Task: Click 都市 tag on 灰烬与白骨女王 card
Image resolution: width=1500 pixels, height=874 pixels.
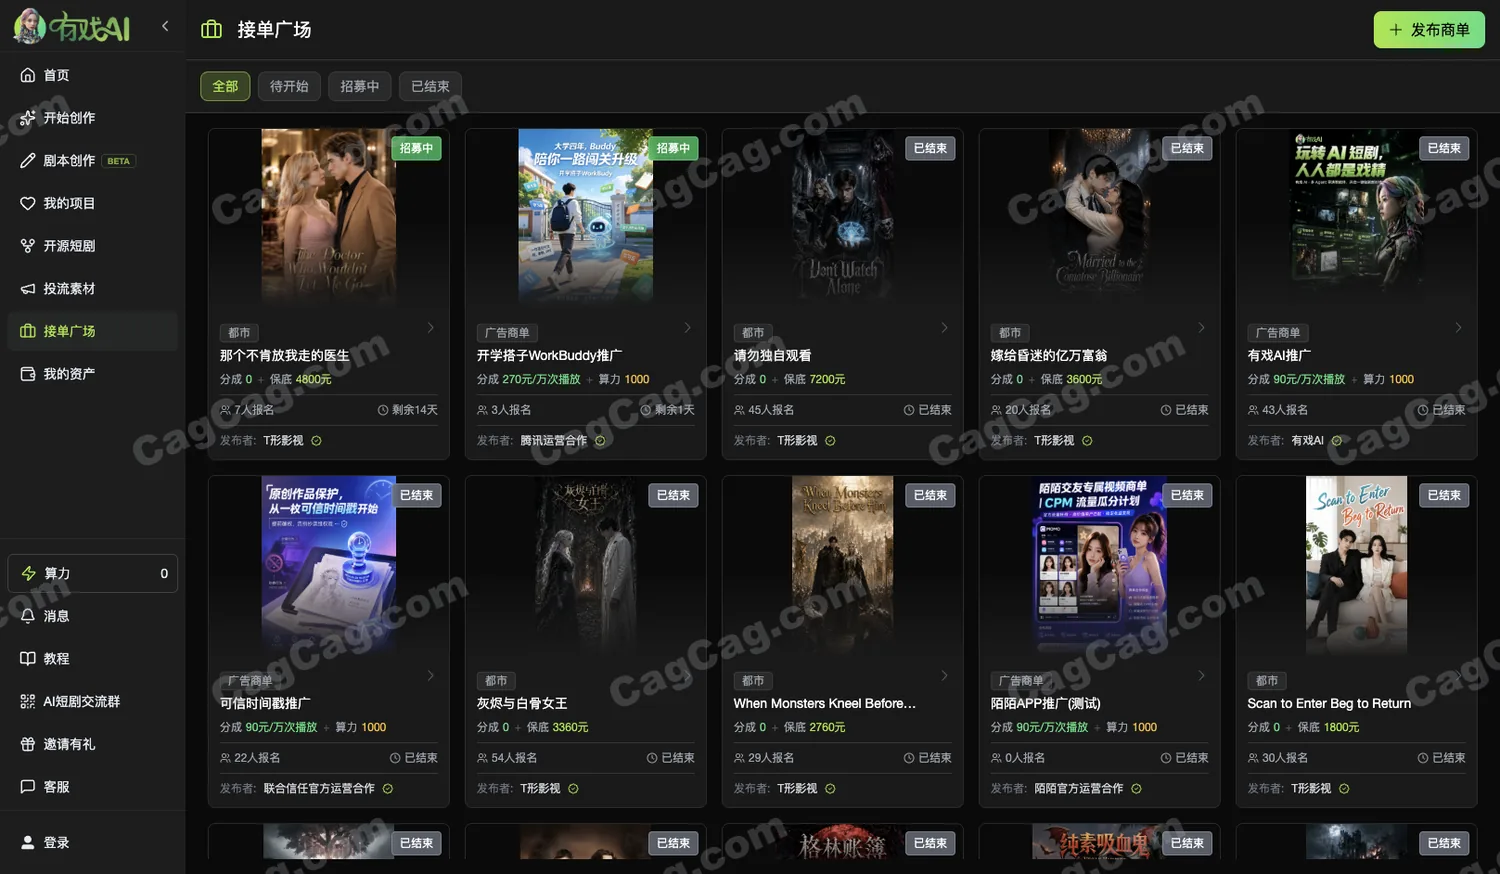Action: pos(496,681)
